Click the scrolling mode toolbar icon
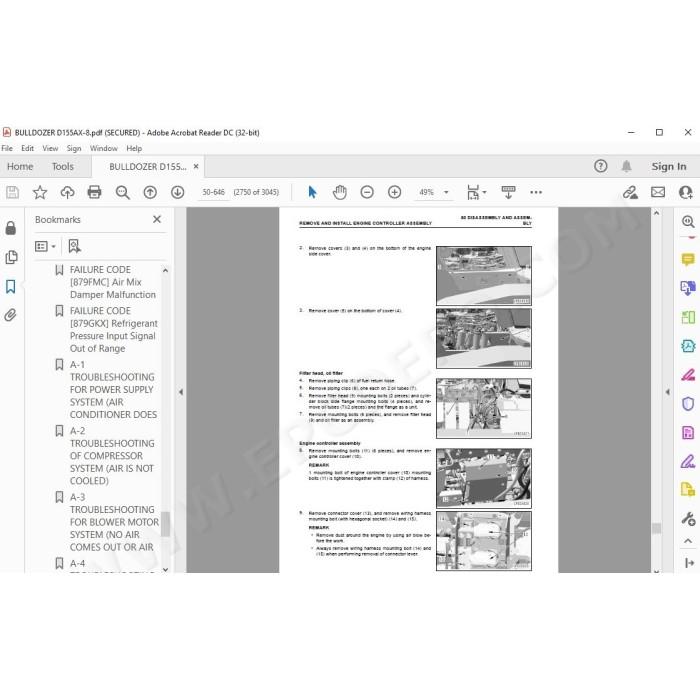This screenshot has width=700, height=700. click(508, 192)
